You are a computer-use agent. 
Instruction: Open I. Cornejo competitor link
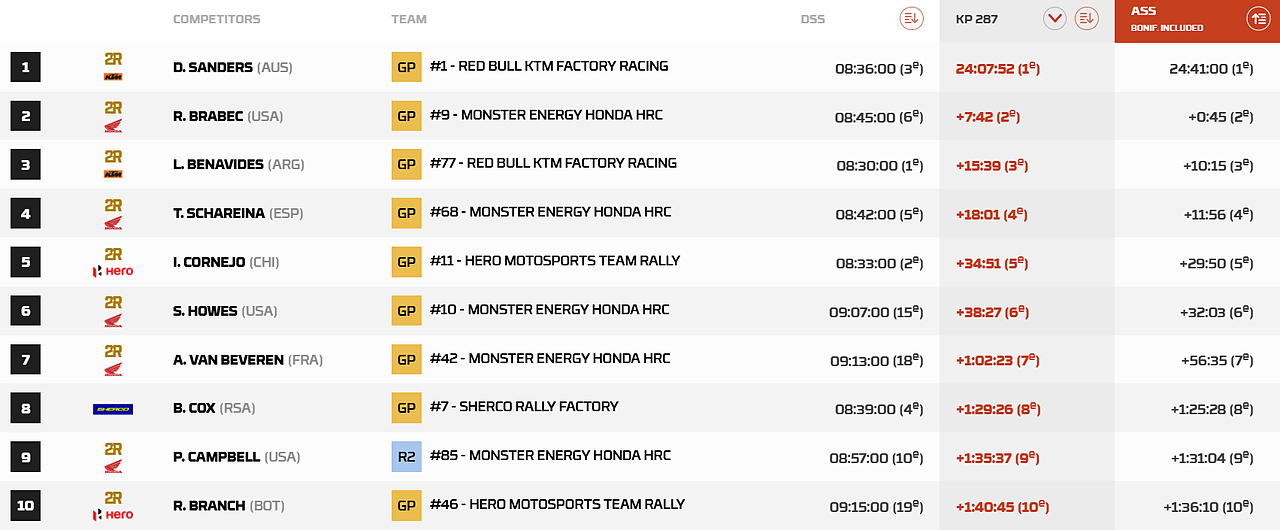coord(226,262)
